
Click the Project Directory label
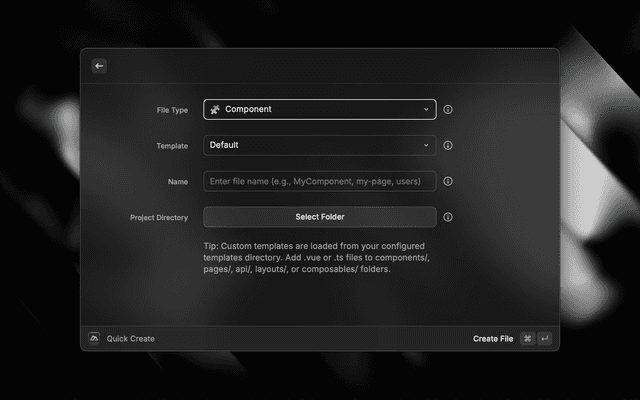click(158, 217)
